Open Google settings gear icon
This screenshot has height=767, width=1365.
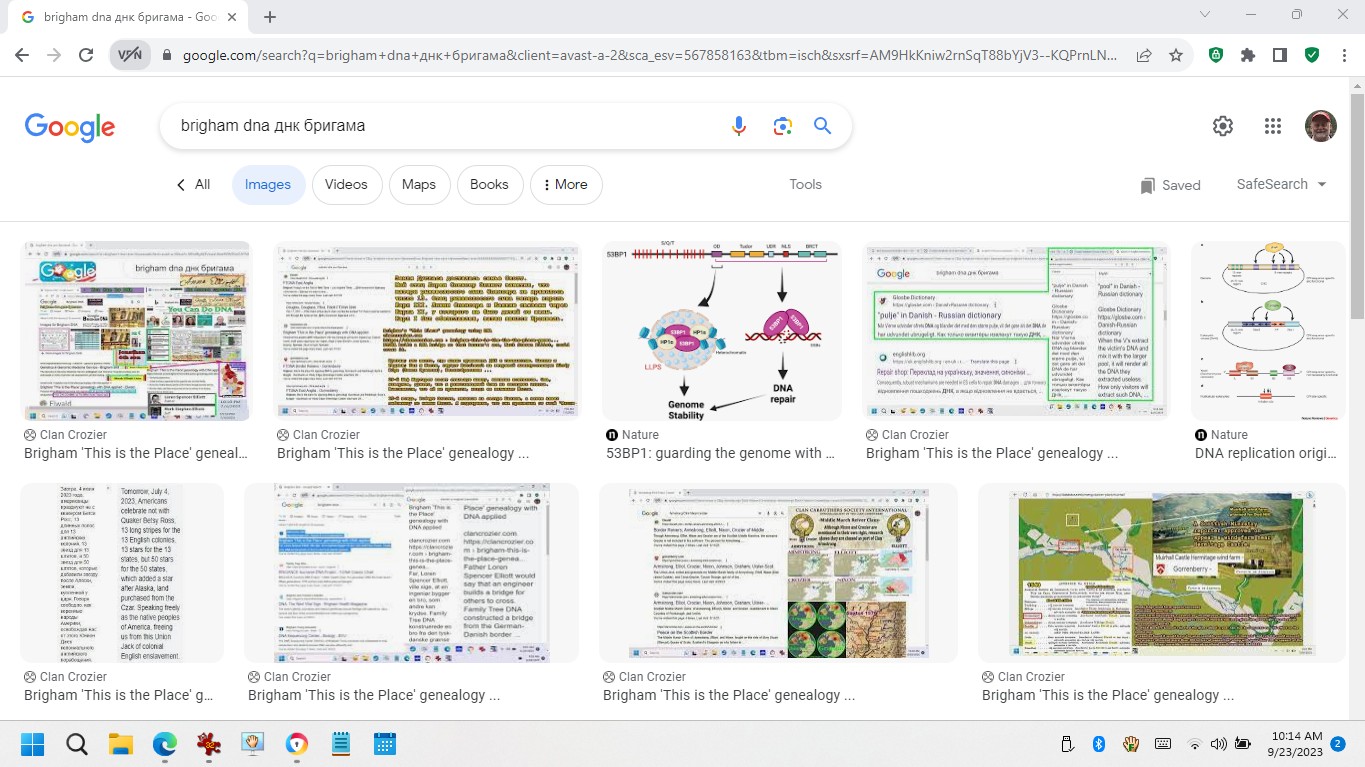point(1222,126)
